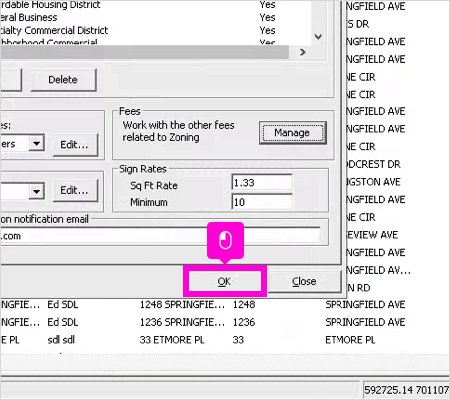This screenshot has width=450, height=400.
Task: Click list scroll down arrow
Action: pyautogui.click(x=319, y=36)
